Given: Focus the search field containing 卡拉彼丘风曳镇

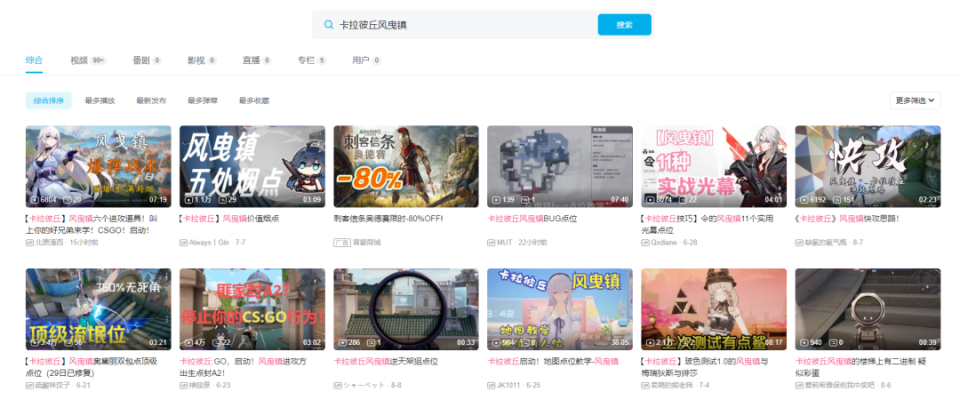Looking at the screenshot, I should tap(465, 25).
